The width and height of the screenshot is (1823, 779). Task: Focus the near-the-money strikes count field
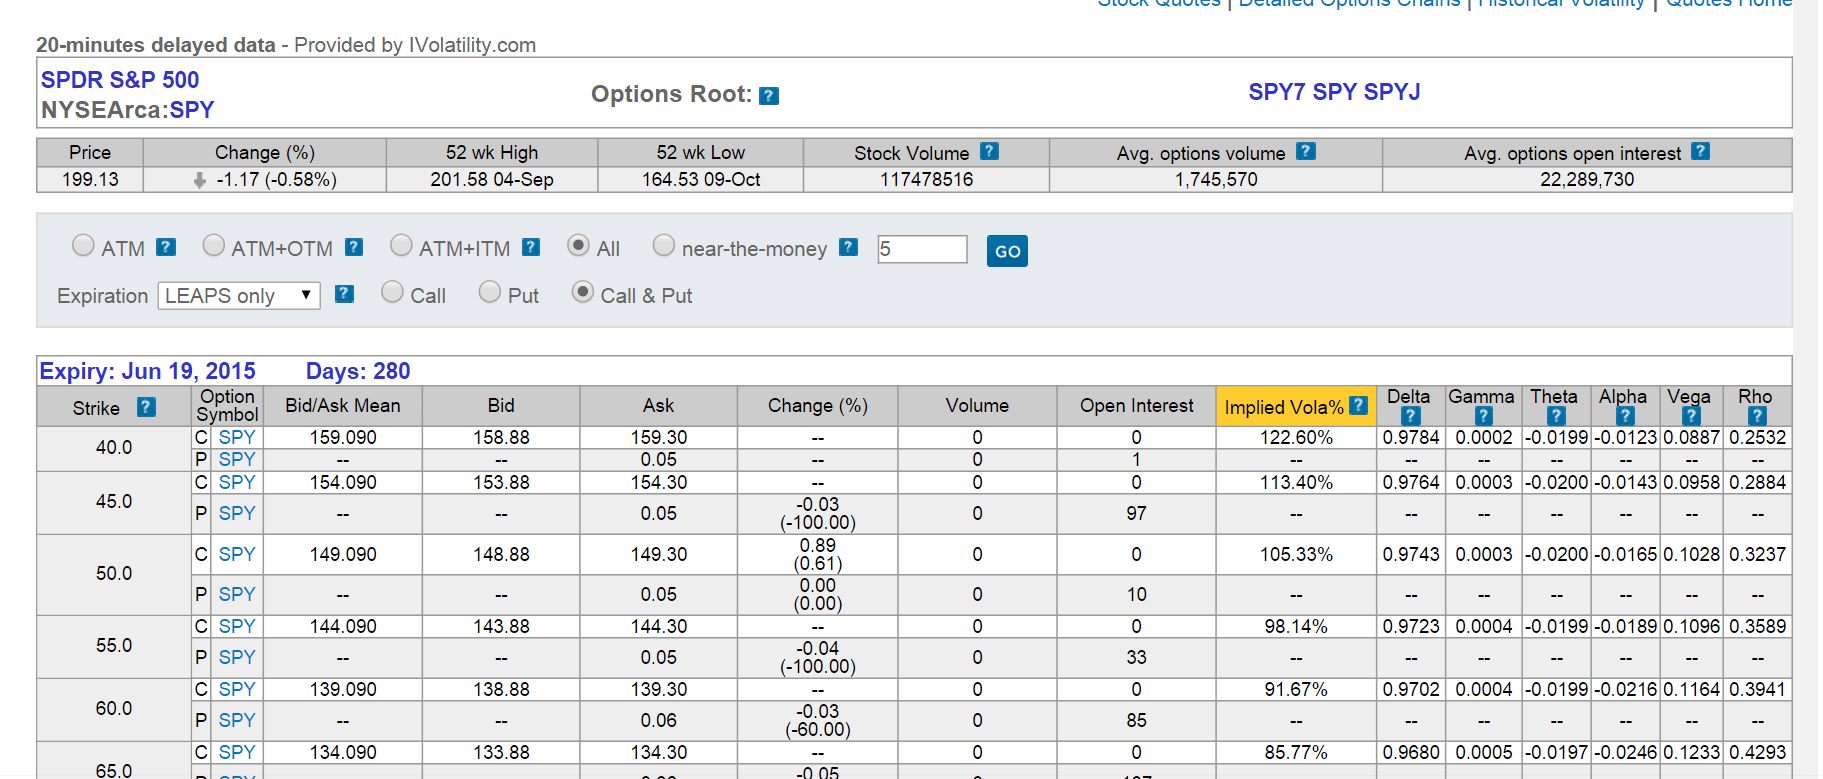[922, 249]
